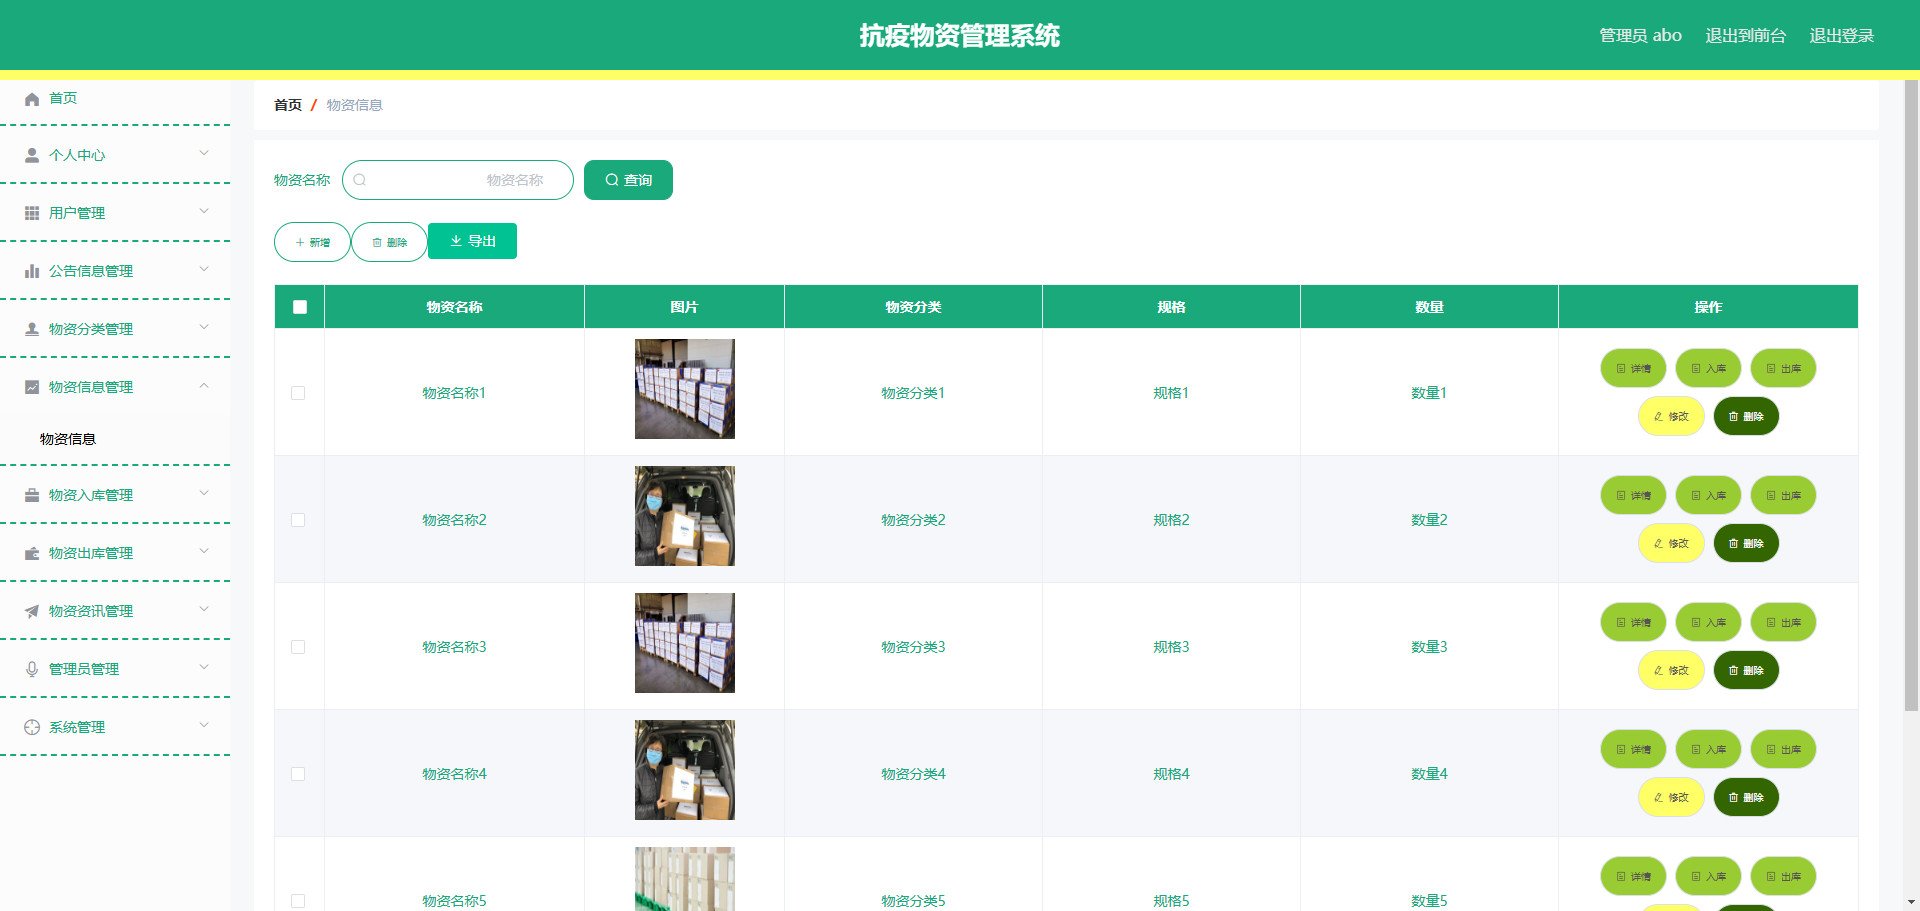Click the person icon next to 个人中心
1920x911 pixels.
click(32, 156)
